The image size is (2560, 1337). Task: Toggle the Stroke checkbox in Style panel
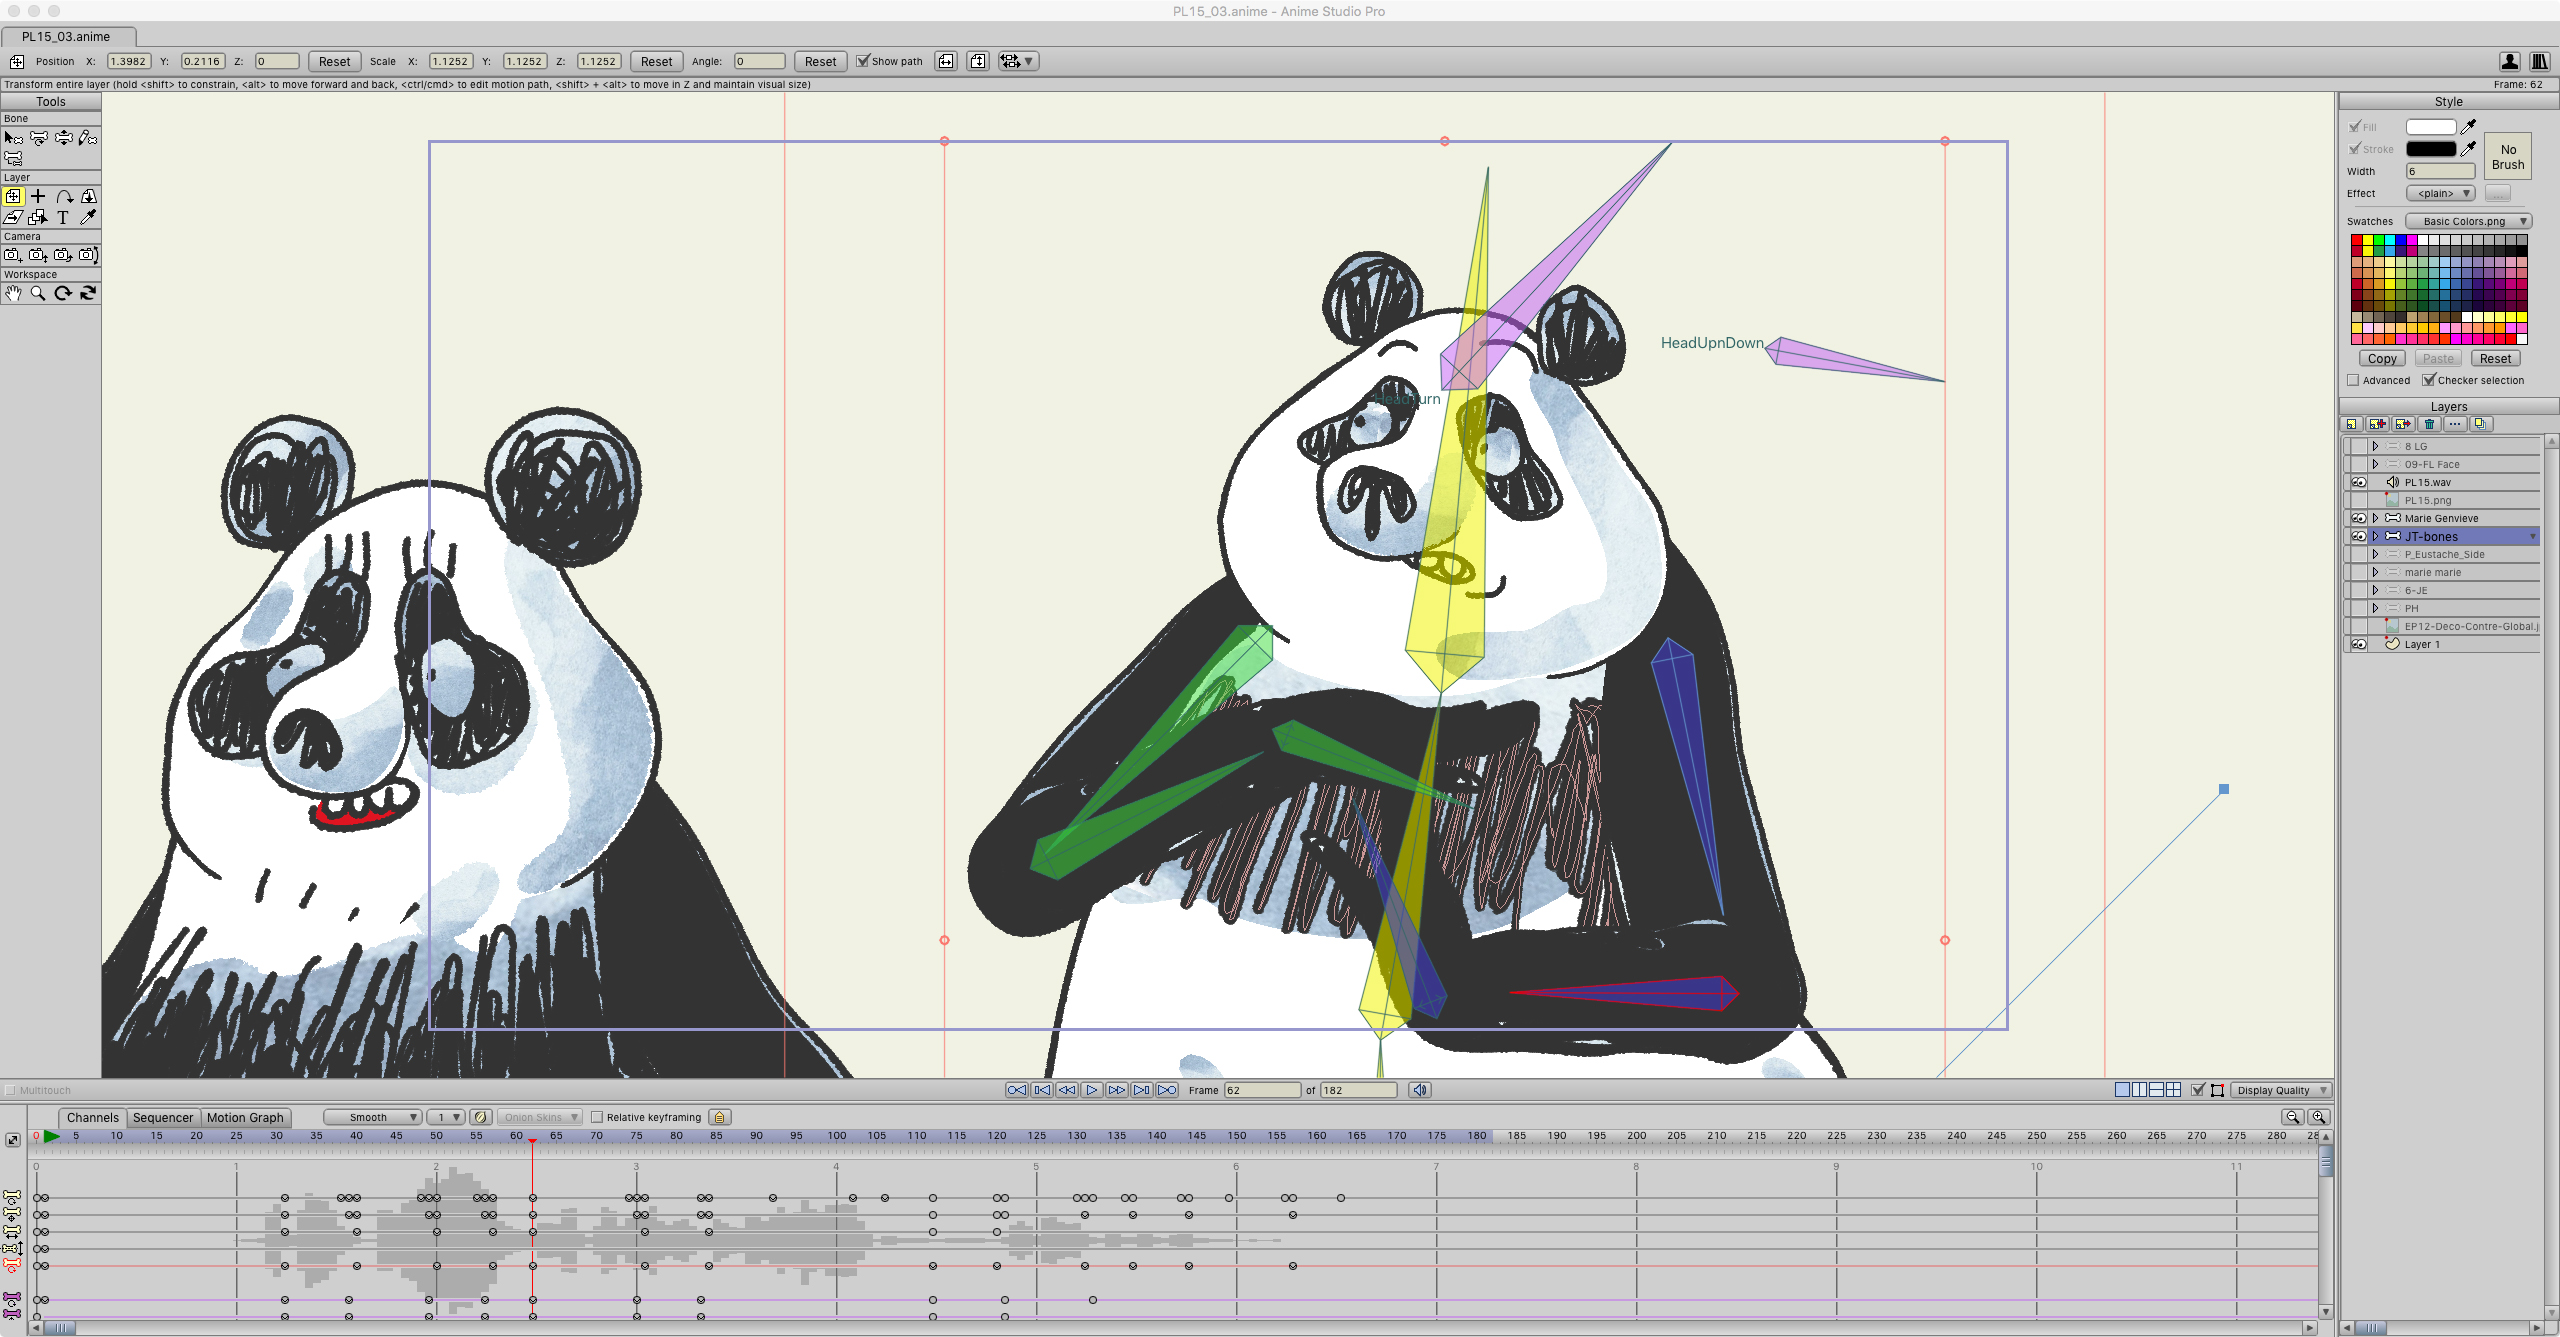tap(2355, 149)
